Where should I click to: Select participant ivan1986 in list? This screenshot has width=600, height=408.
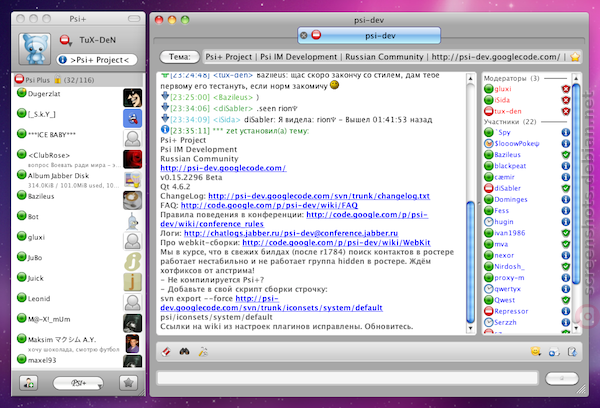[x=527, y=233]
